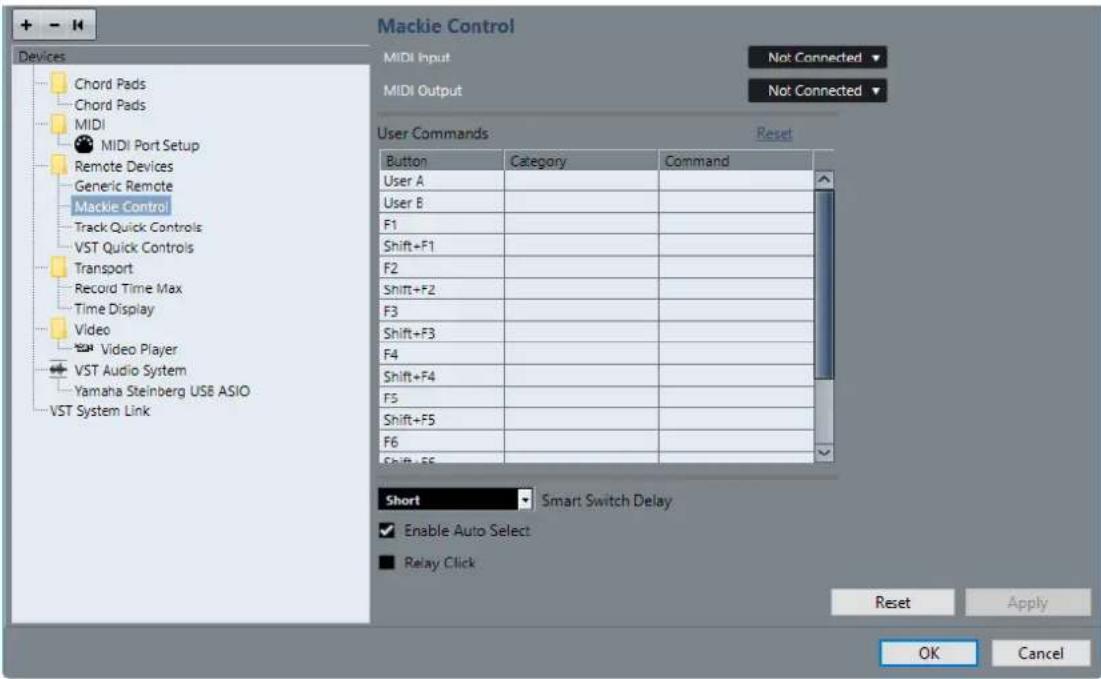This screenshot has height=679, width=1101.
Task: Click the Chord Pads folder icon
Action: point(59,84)
